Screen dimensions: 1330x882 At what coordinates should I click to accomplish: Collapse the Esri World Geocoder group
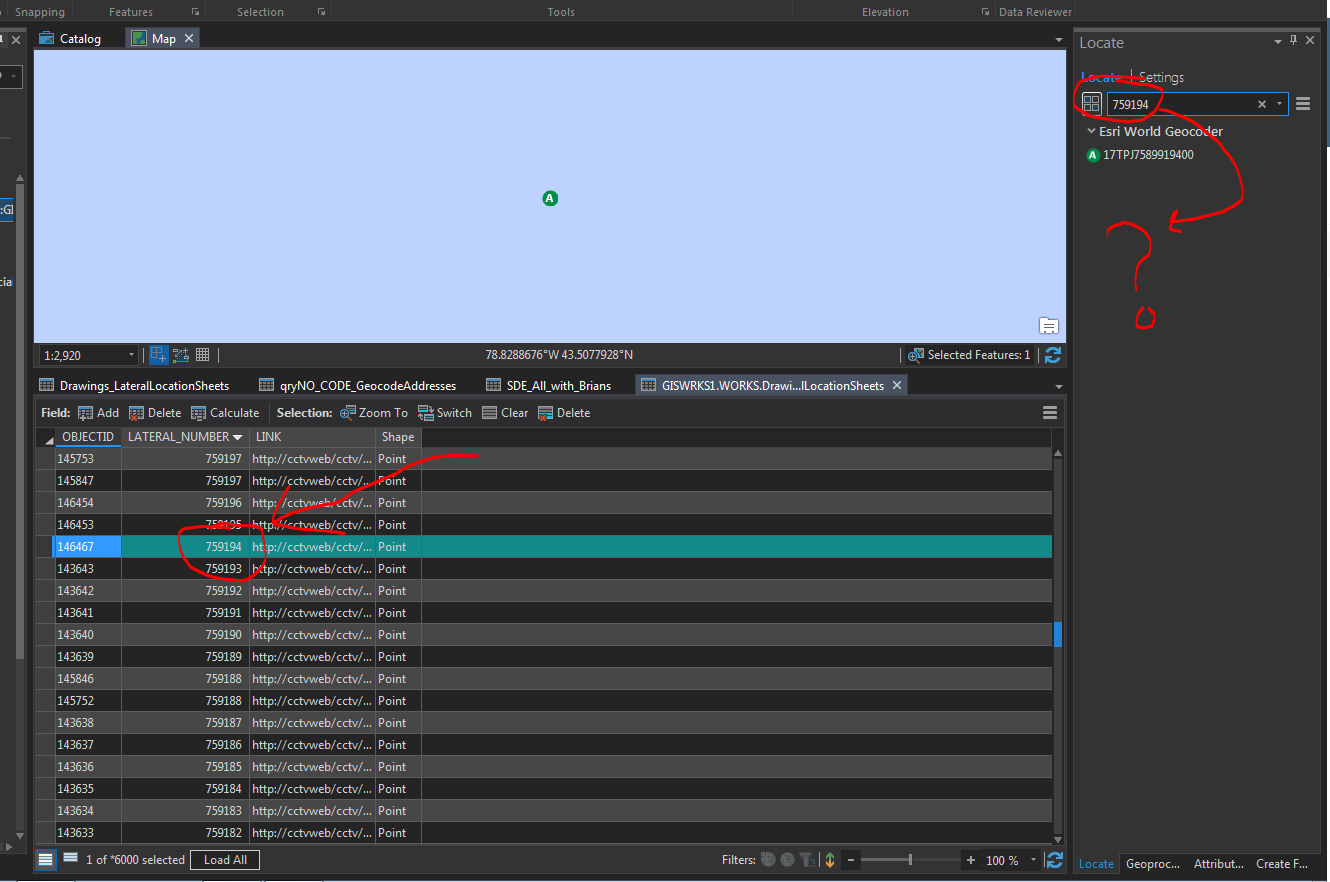[x=1091, y=131]
